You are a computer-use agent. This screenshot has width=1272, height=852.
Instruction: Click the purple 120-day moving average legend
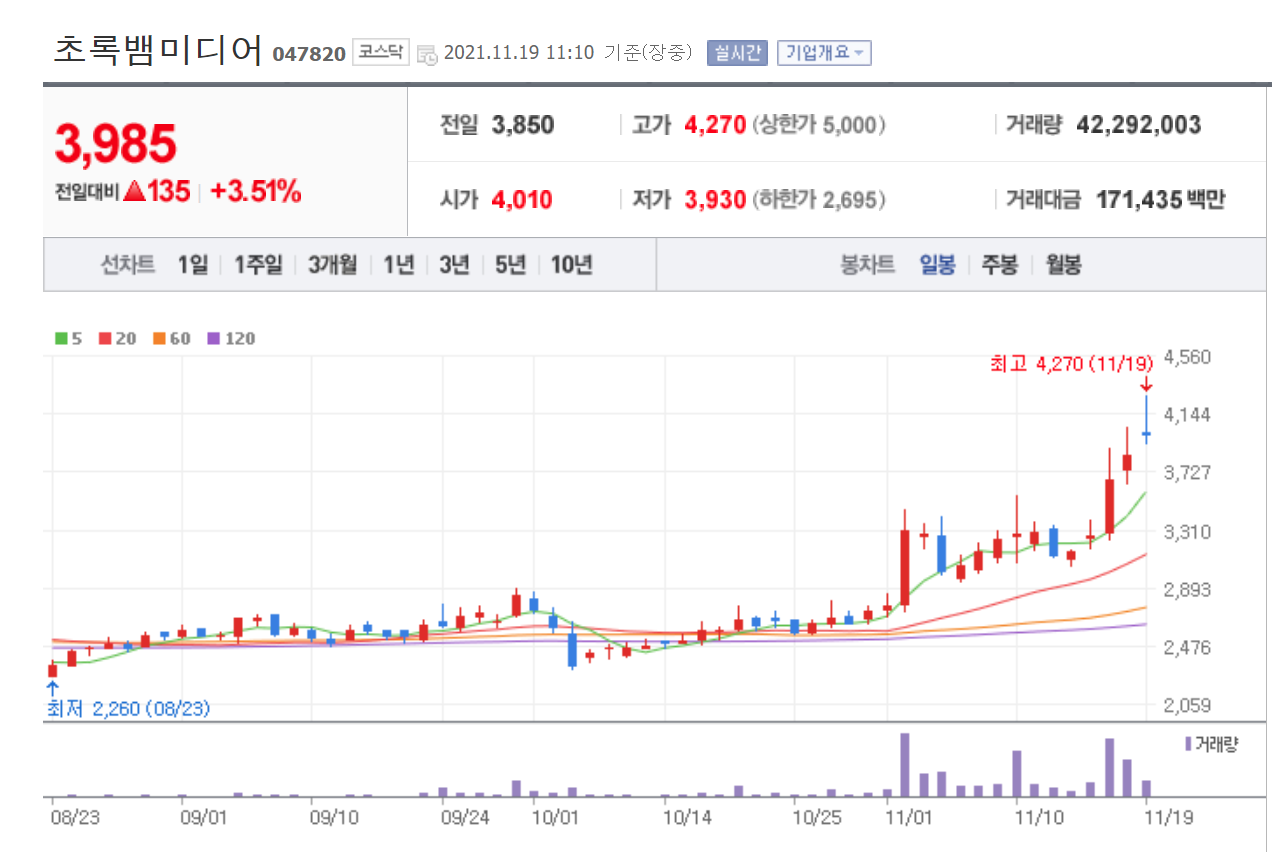tap(230, 338)
